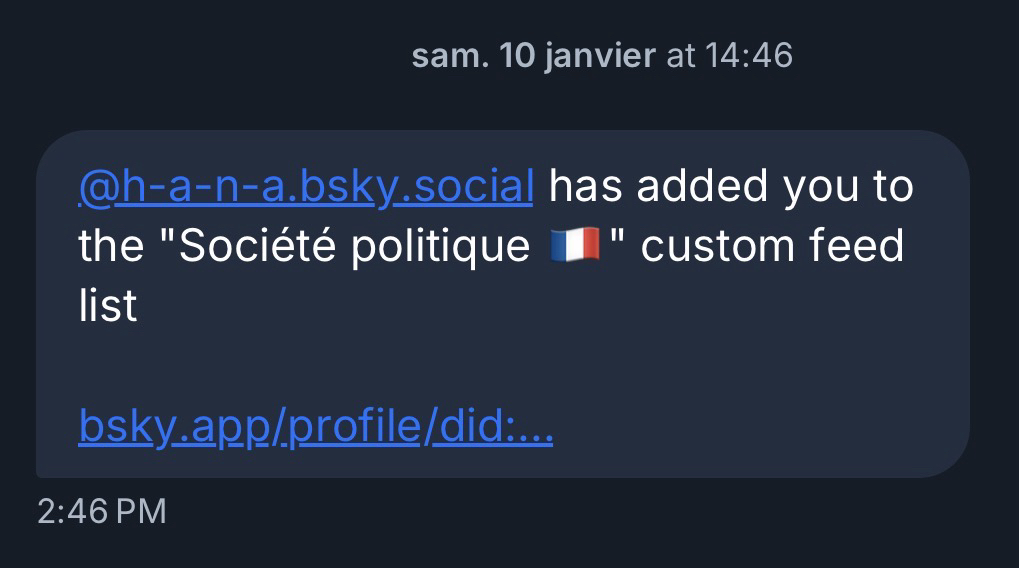The width and height of the screenshot is (1019, 568).
Task: Click the "at" word in date header
Action: pos(680,56)
